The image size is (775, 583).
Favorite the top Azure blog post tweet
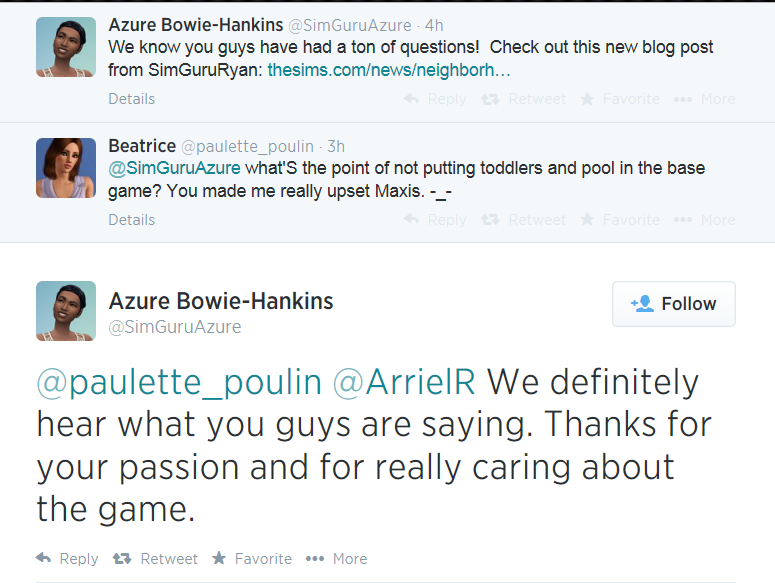(587, 99)
